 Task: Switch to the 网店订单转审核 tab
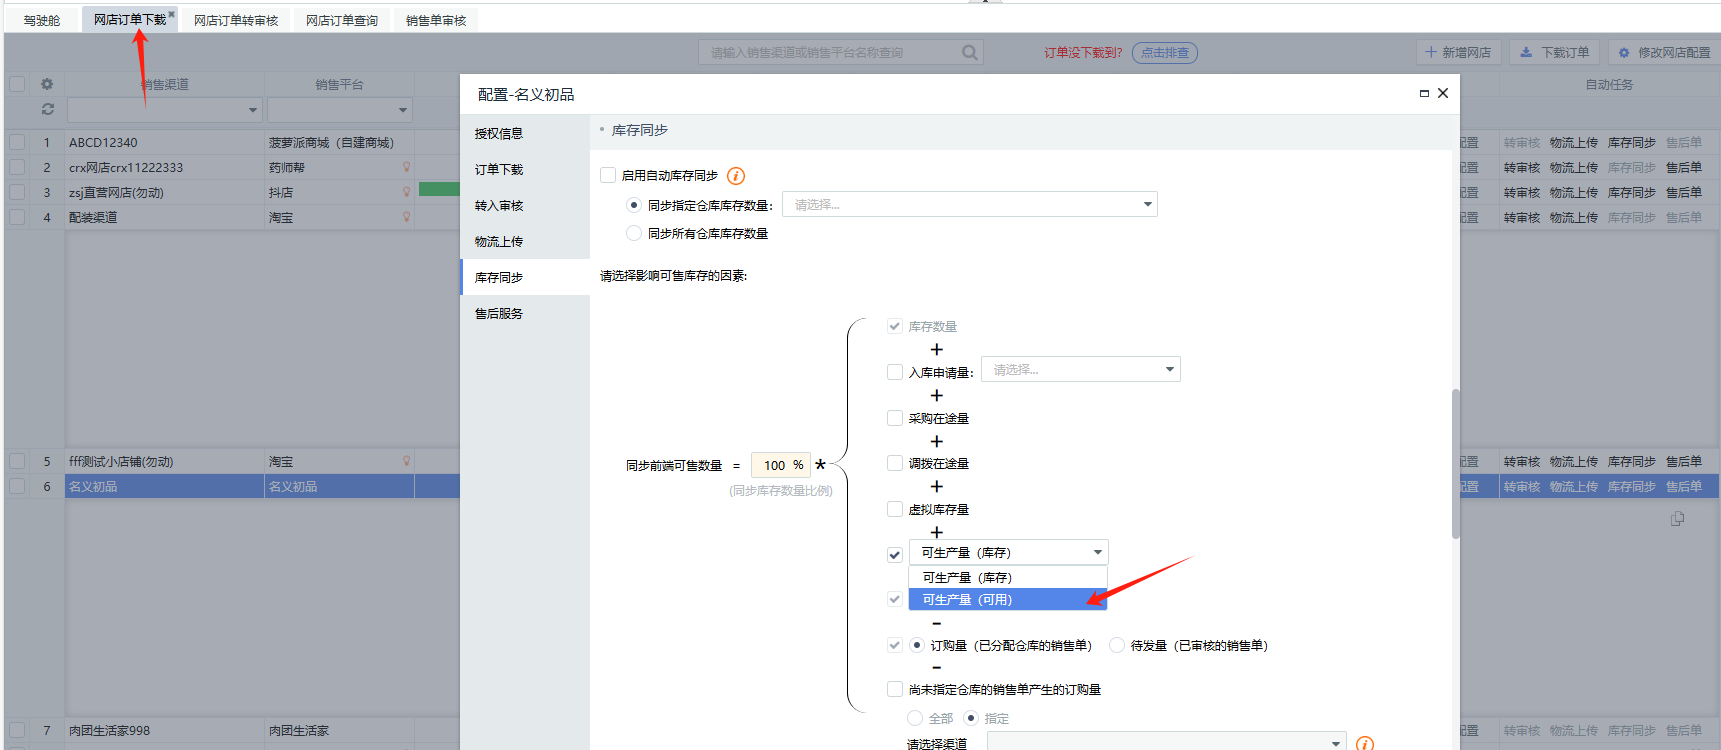(236, 20)
